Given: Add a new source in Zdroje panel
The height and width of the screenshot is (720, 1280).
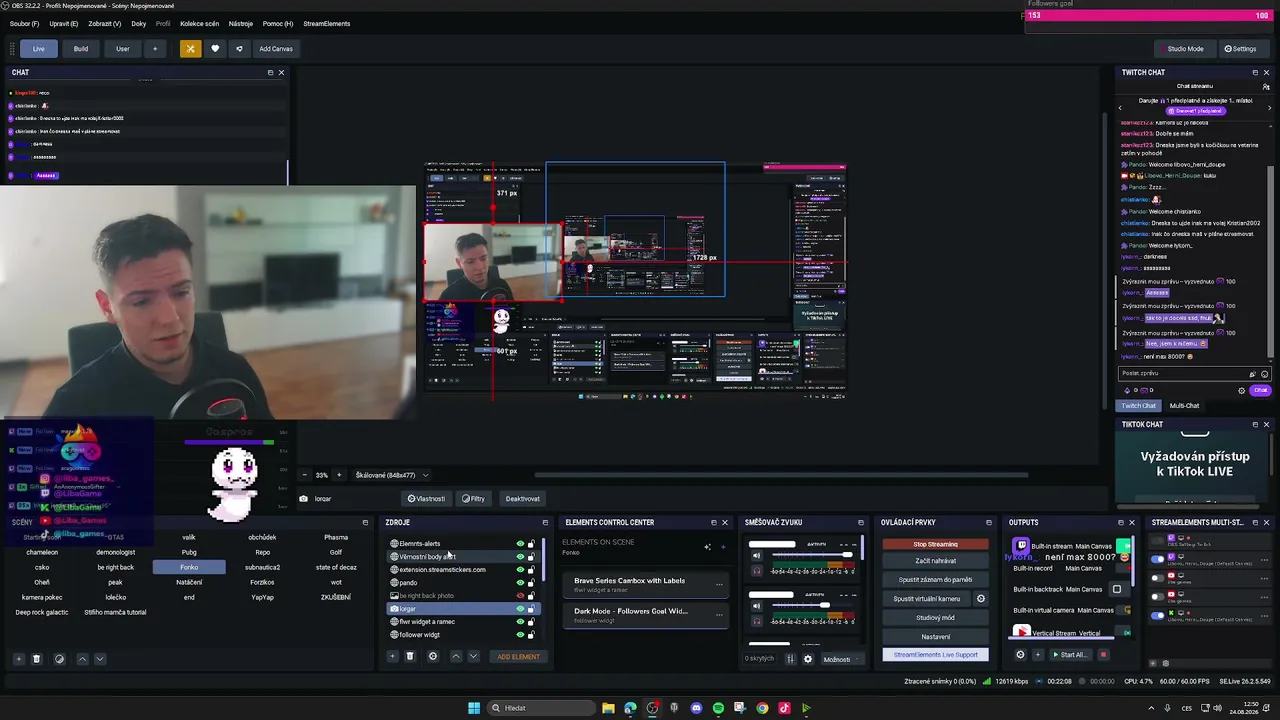Looking at the screenshot, I should pos(392,657).
